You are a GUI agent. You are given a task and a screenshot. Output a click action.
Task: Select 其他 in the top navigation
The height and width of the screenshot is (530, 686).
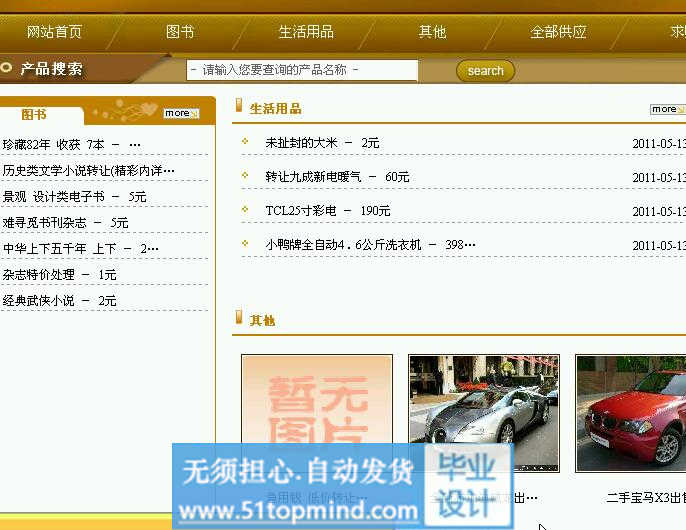[x=432, y=32]
